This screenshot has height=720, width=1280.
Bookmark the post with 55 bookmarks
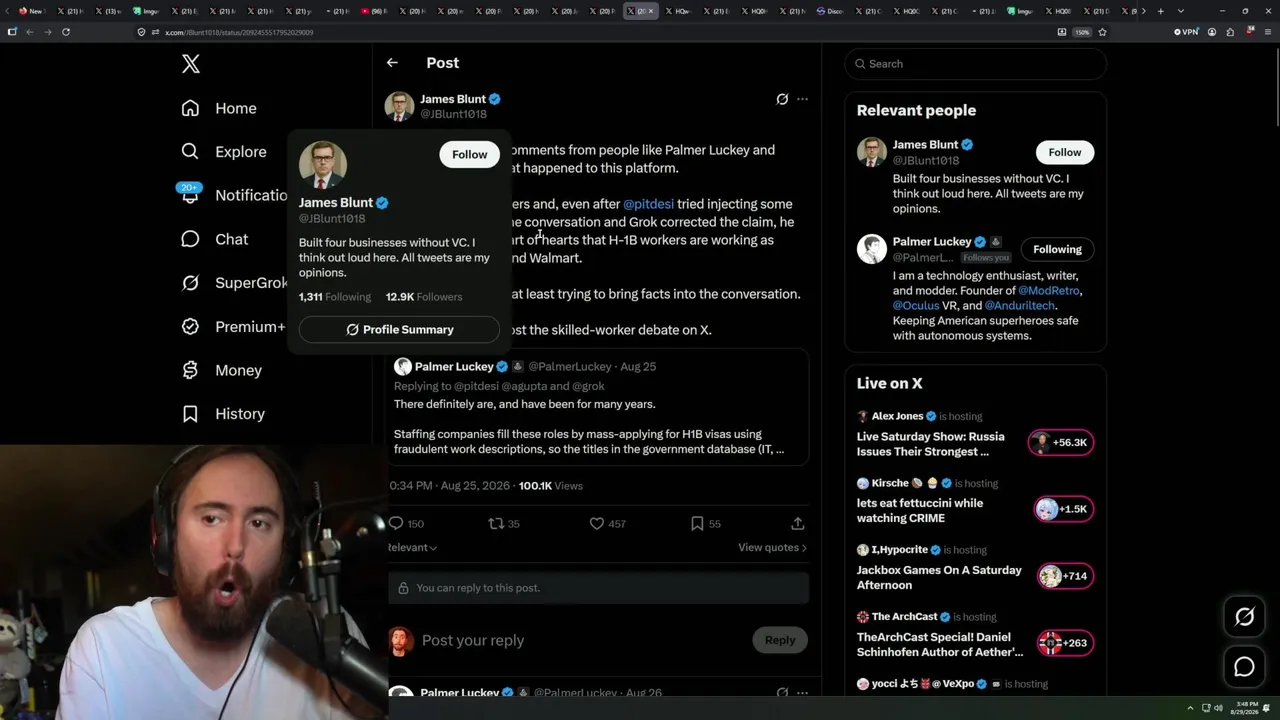[x=697, y=523]
